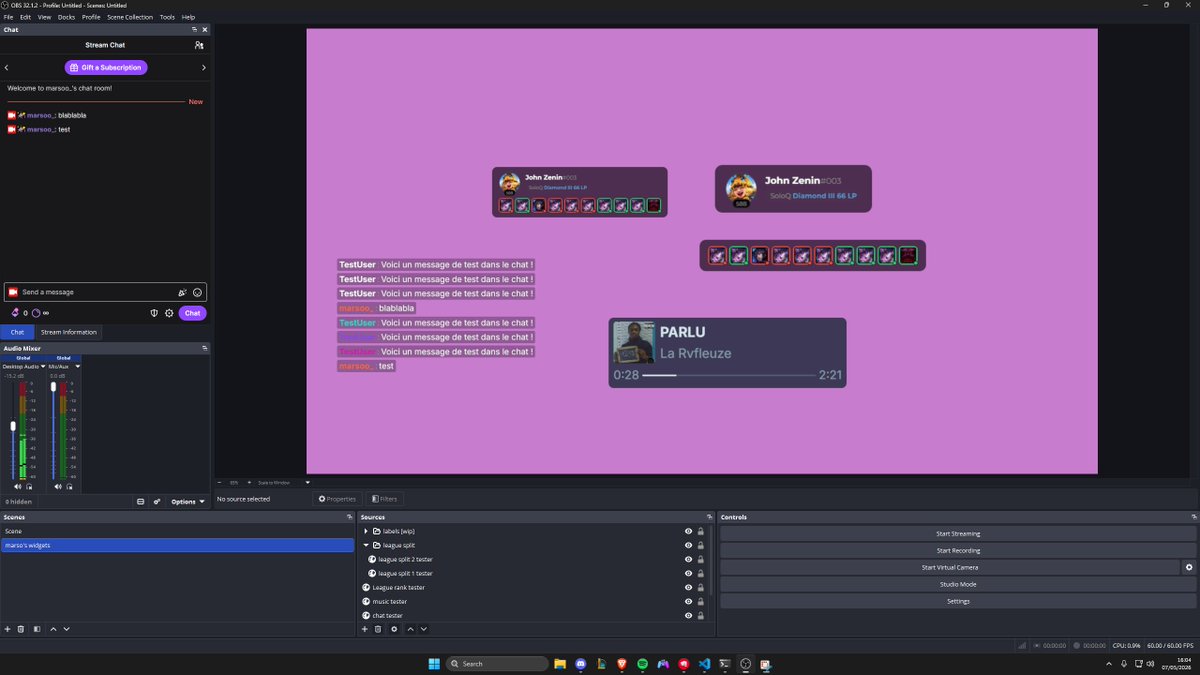Toggle monitoring headphones for Desktop Audio
The height and width of the screenshot is (675, 1200).
29,486
